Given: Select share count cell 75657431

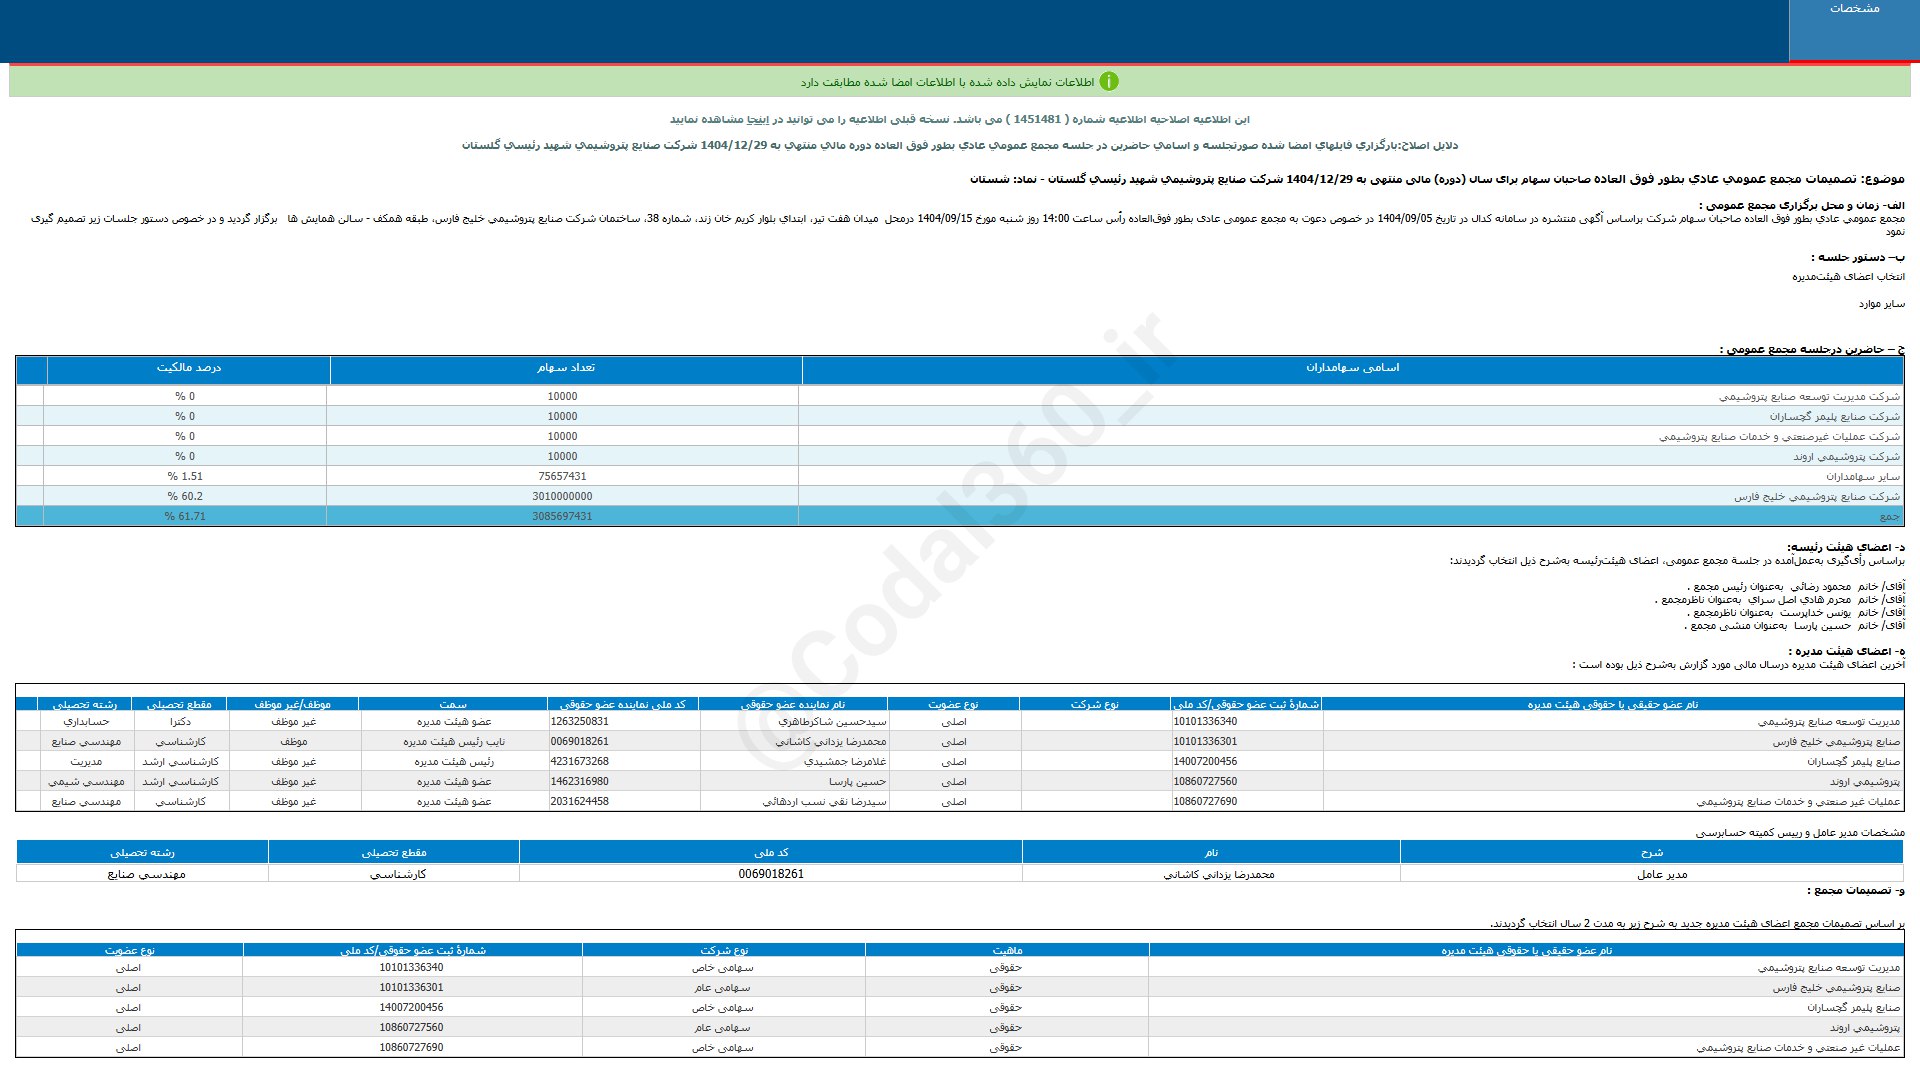Looking at the screenshot, I should [x=562, y=476].
